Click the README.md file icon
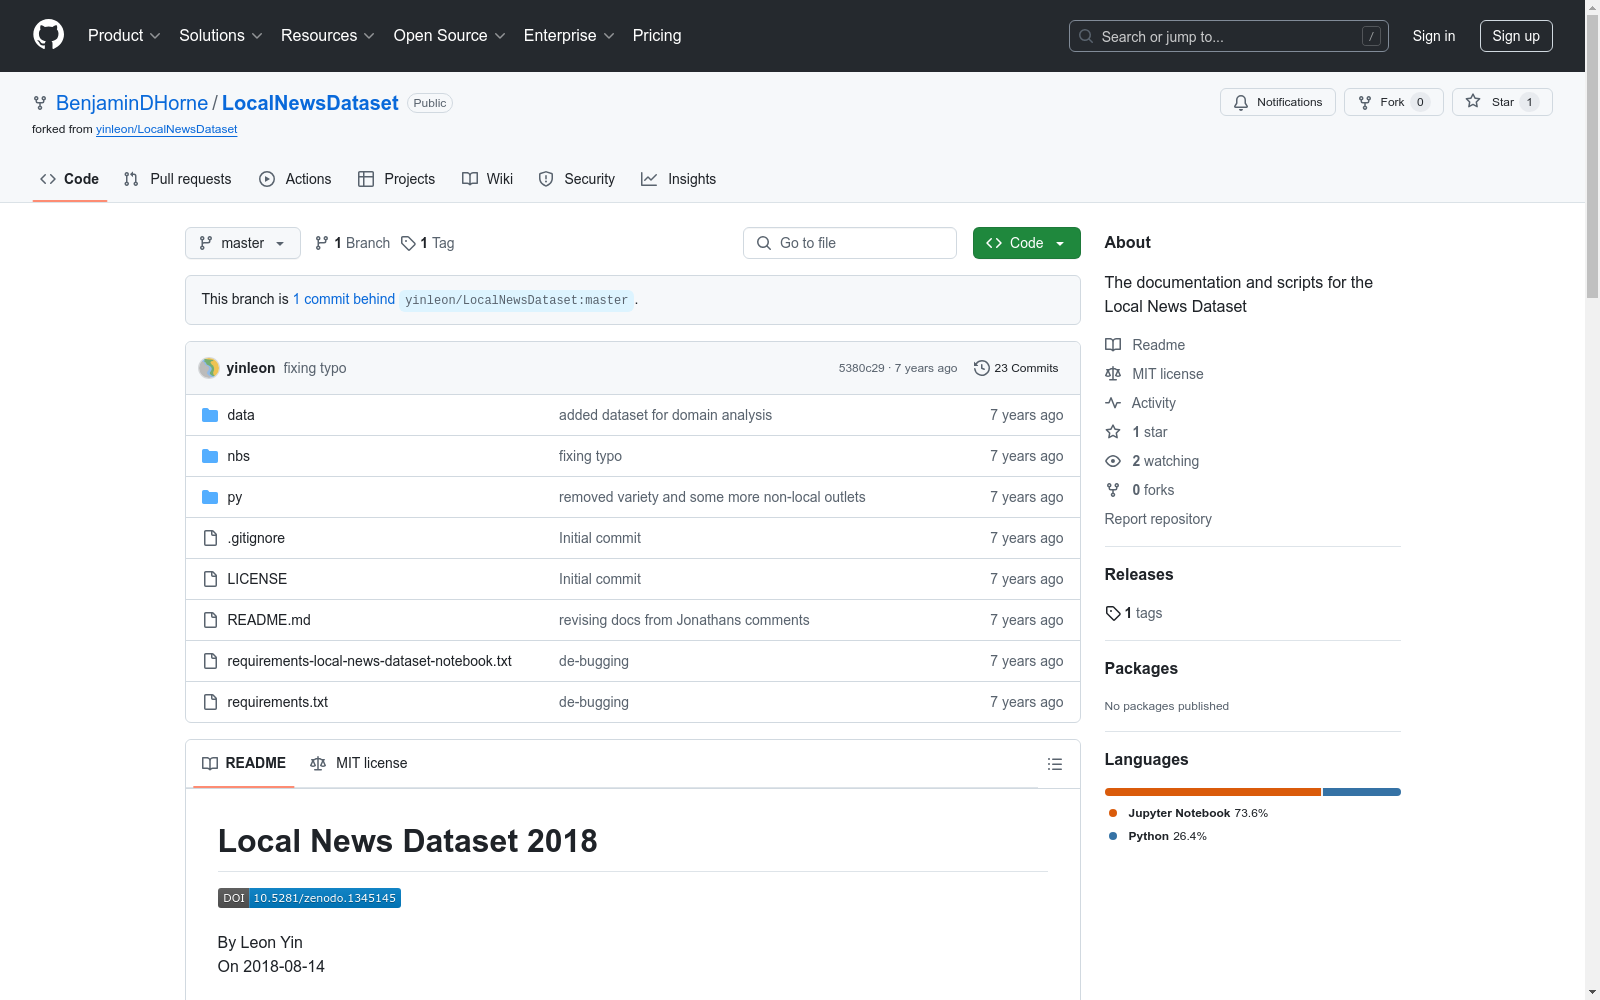 (210, 620)
